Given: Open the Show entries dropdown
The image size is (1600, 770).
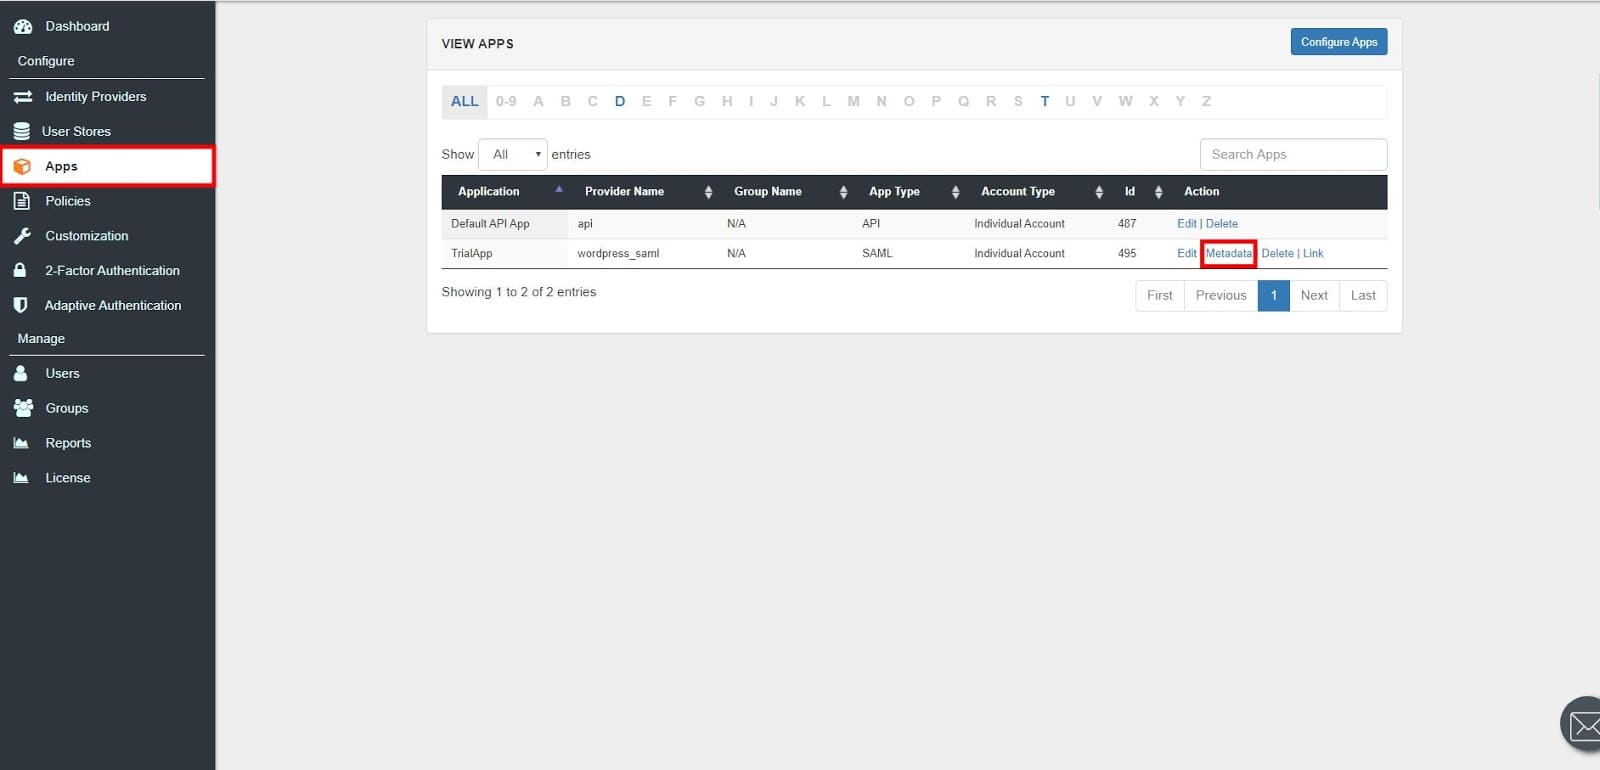Looking at the screenshot, I should pyautogui.click(x=513, y=154).
